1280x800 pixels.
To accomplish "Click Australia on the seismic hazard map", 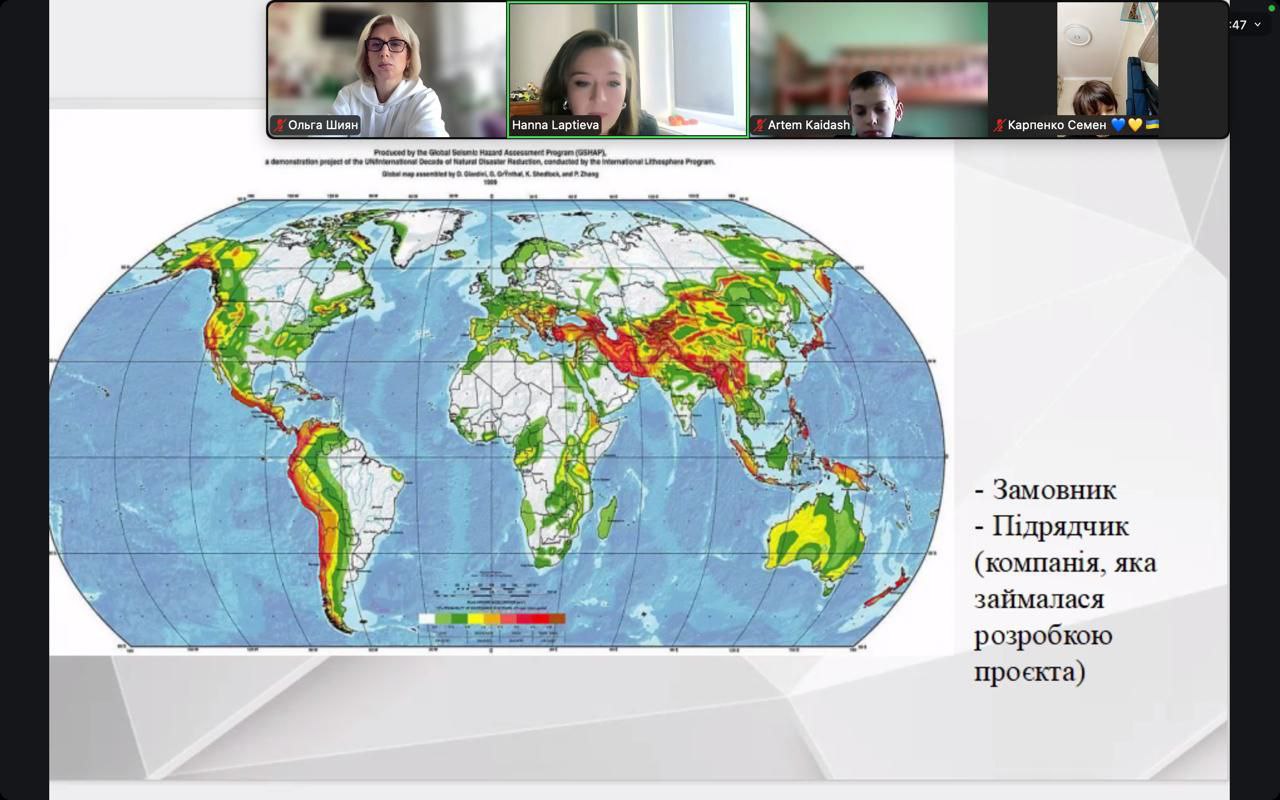I will [x=813, y=535].
